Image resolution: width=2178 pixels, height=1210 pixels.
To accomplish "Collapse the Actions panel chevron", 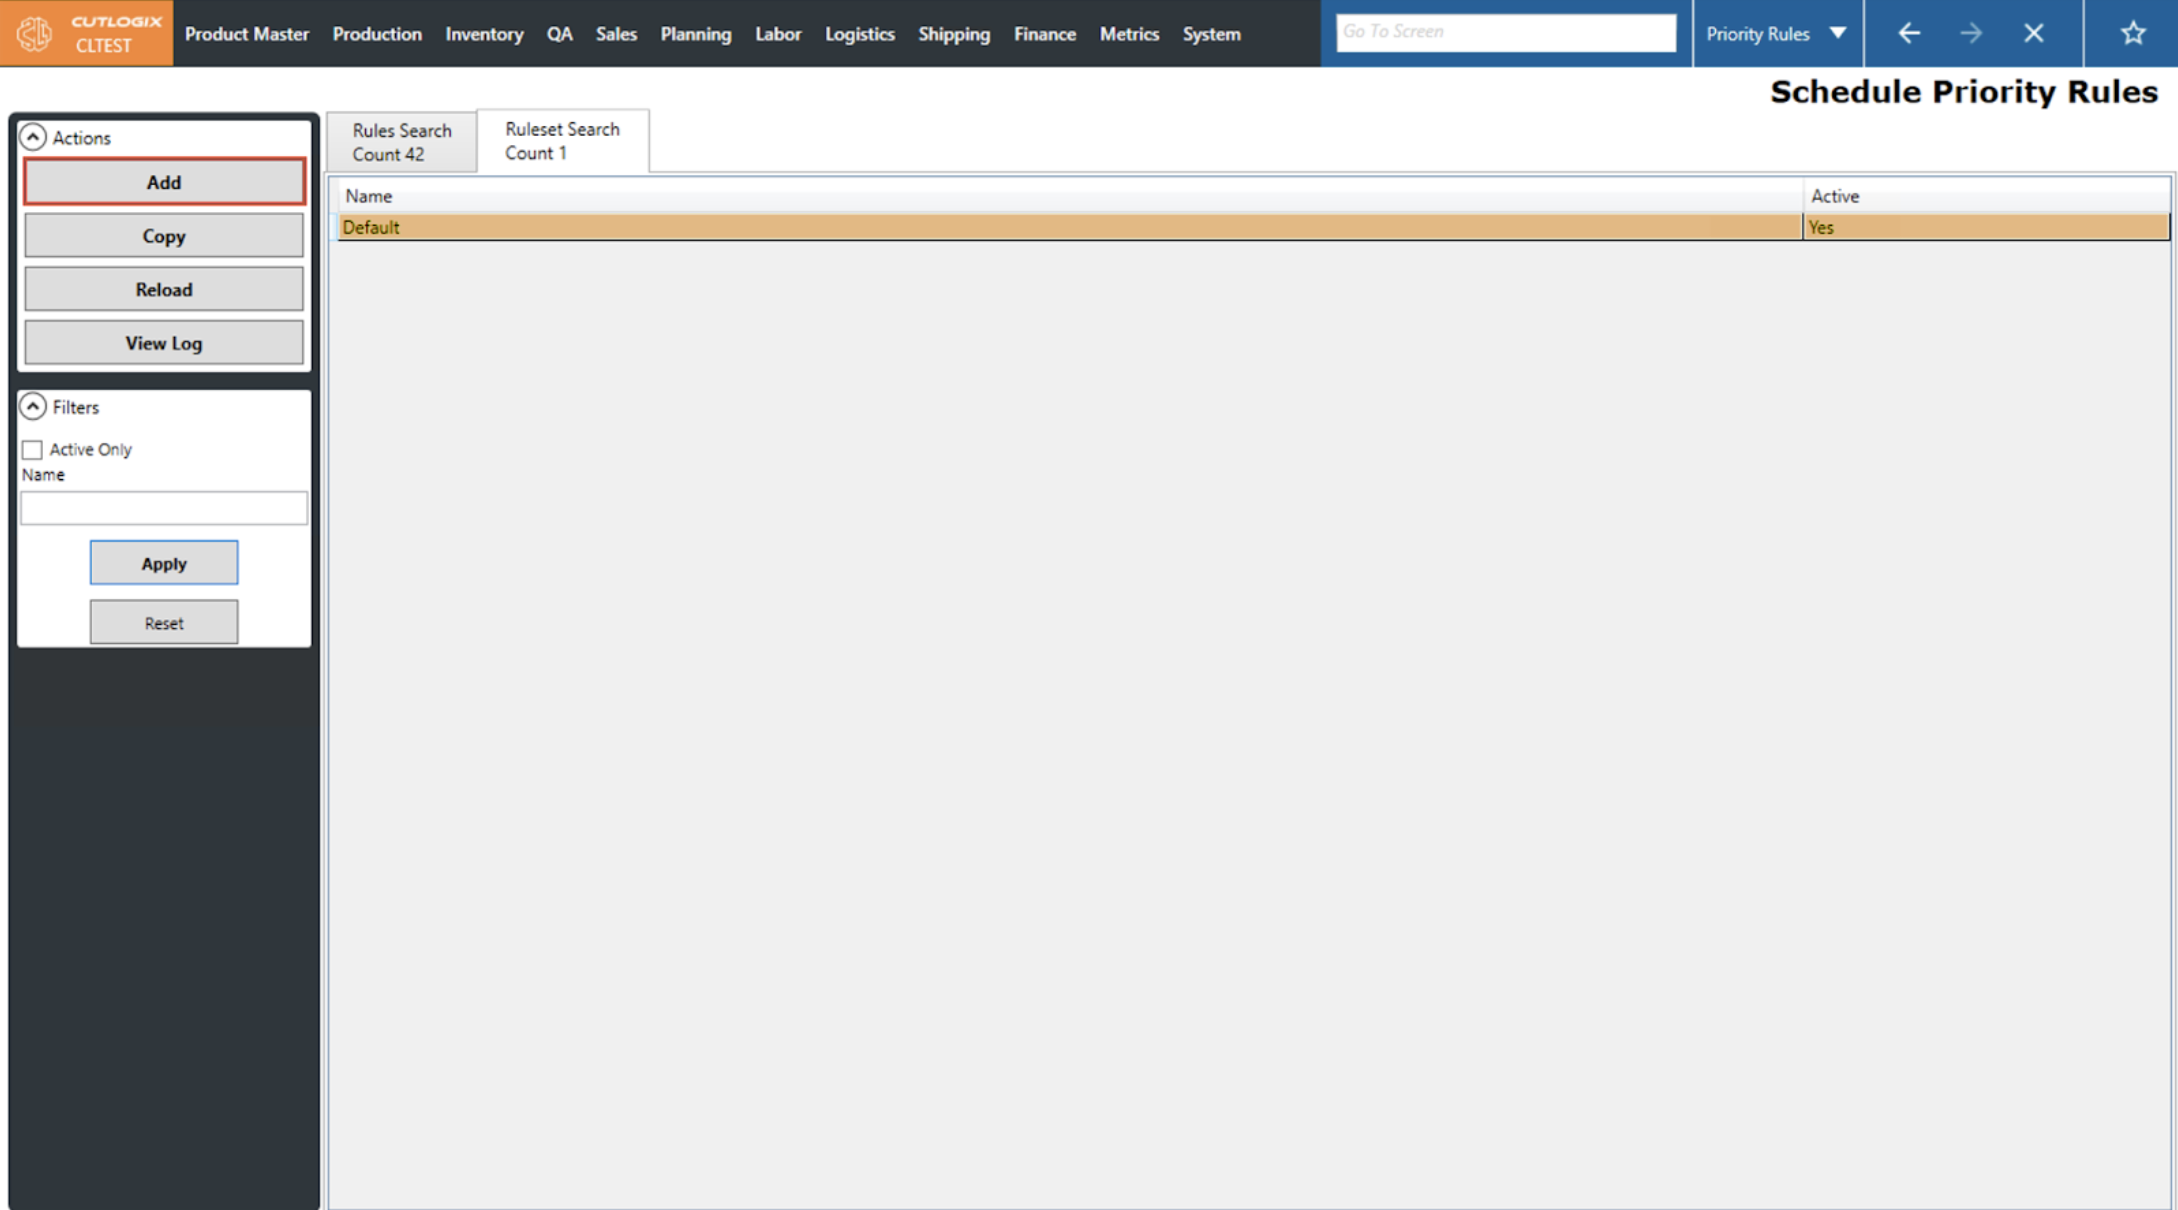I will pyautogui.click(x=33, y=137).
